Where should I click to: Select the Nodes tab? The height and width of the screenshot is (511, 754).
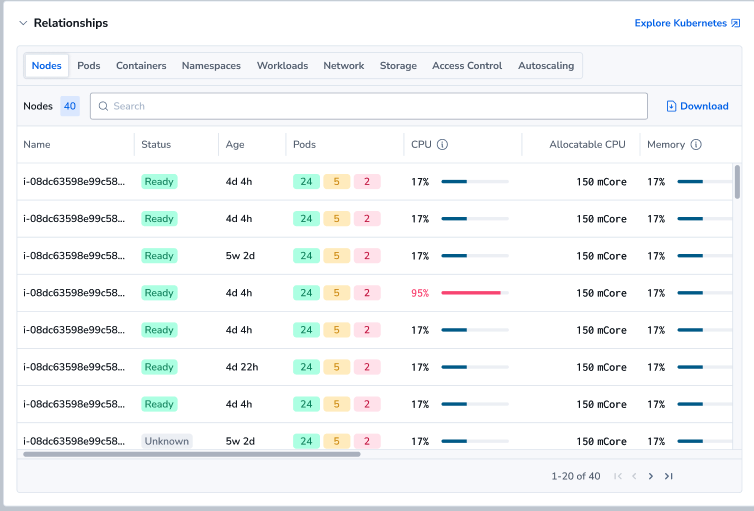pos(47,65)
